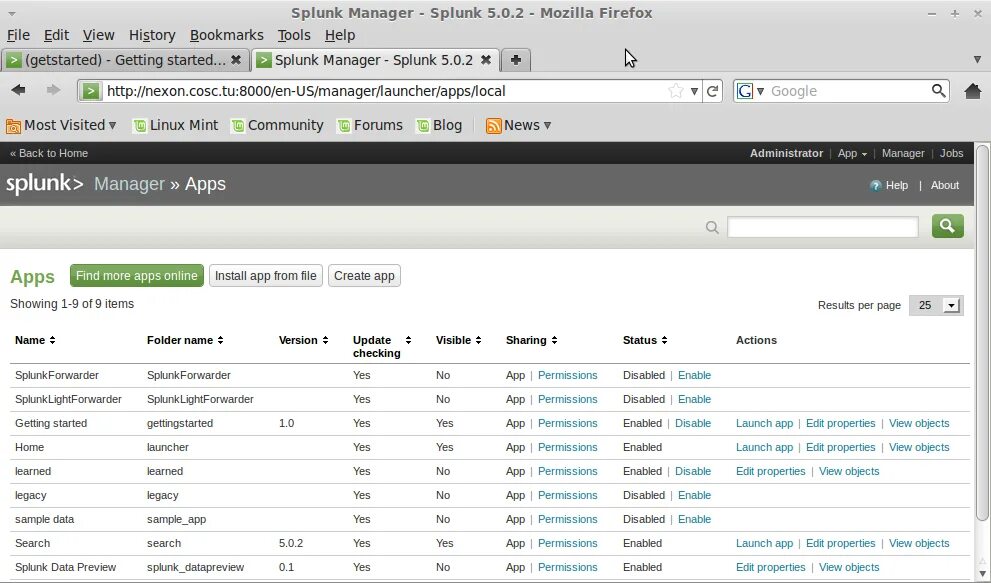Disable the learned app
Image resolution: width=991 pixels, height=583 pixels.
[693, 471]
